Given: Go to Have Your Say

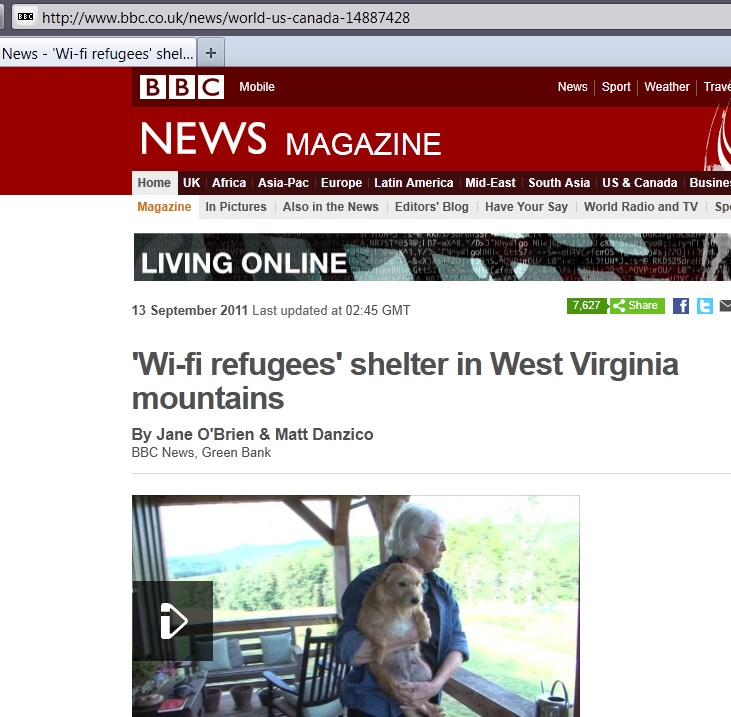Looking at the screenshot, I should click(526, 207).
